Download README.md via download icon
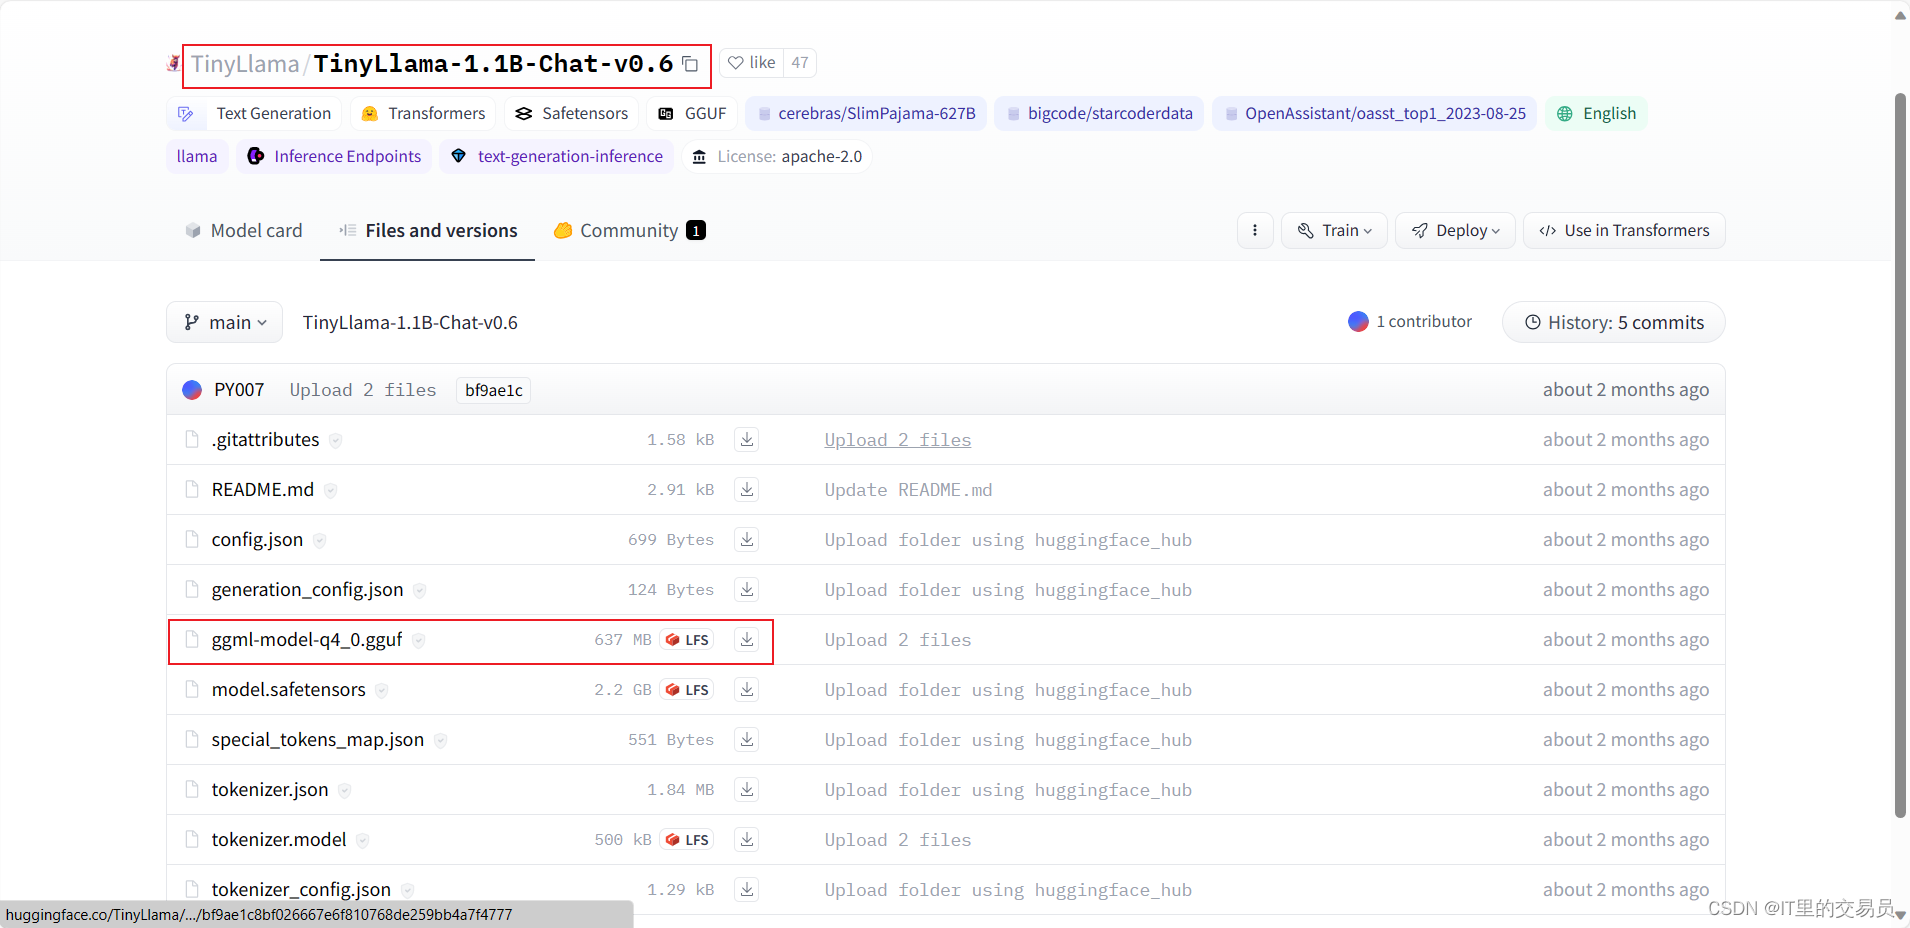Viewport: 1910px width, 928px height. point(747,489)
